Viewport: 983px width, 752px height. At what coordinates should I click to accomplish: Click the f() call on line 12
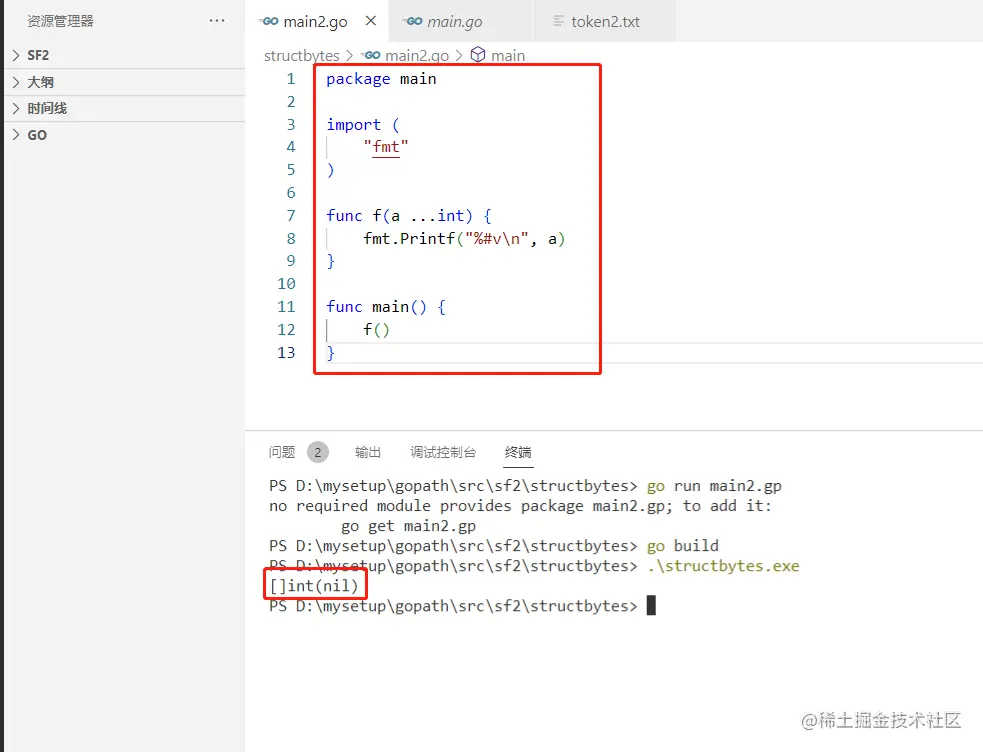click(376, 330)
